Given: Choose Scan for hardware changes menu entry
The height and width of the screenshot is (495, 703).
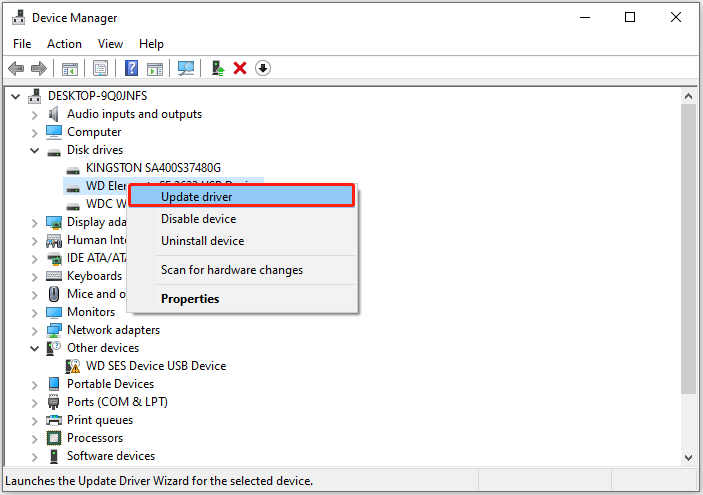Looking at the screenshot, I should pyautogui.click(x=242, y=270).
